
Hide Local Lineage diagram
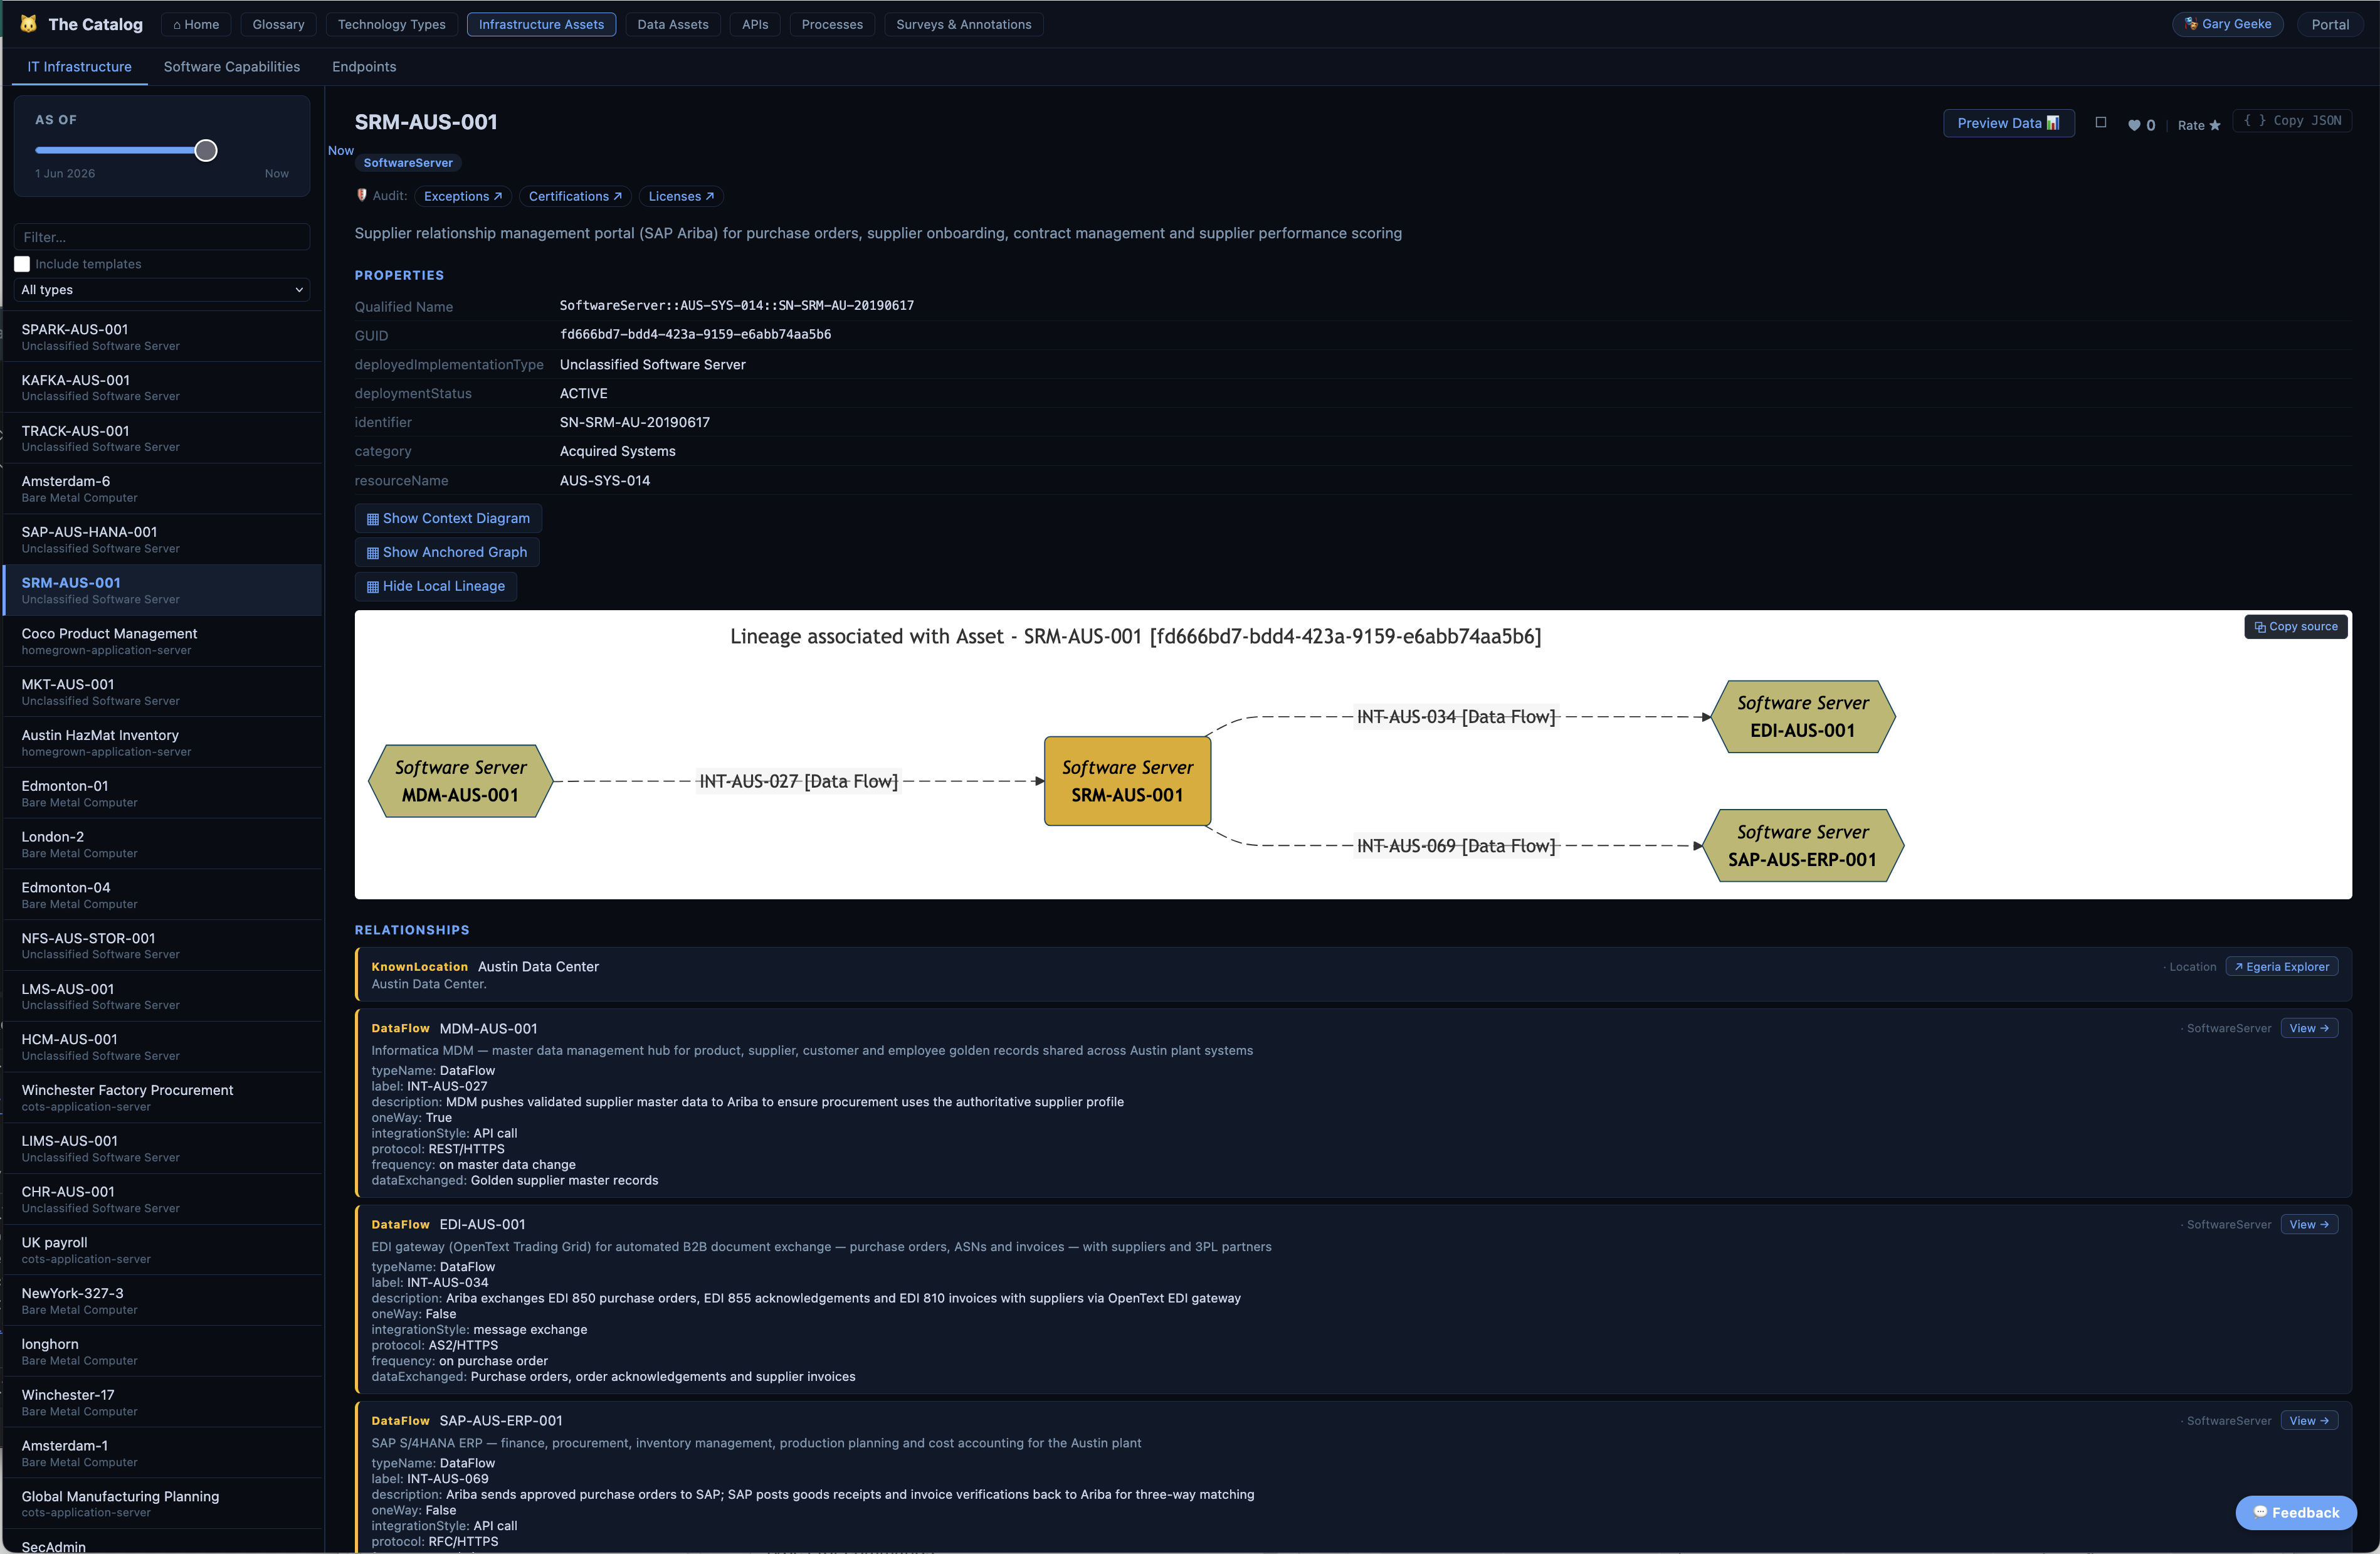click(x=435, y=586)
